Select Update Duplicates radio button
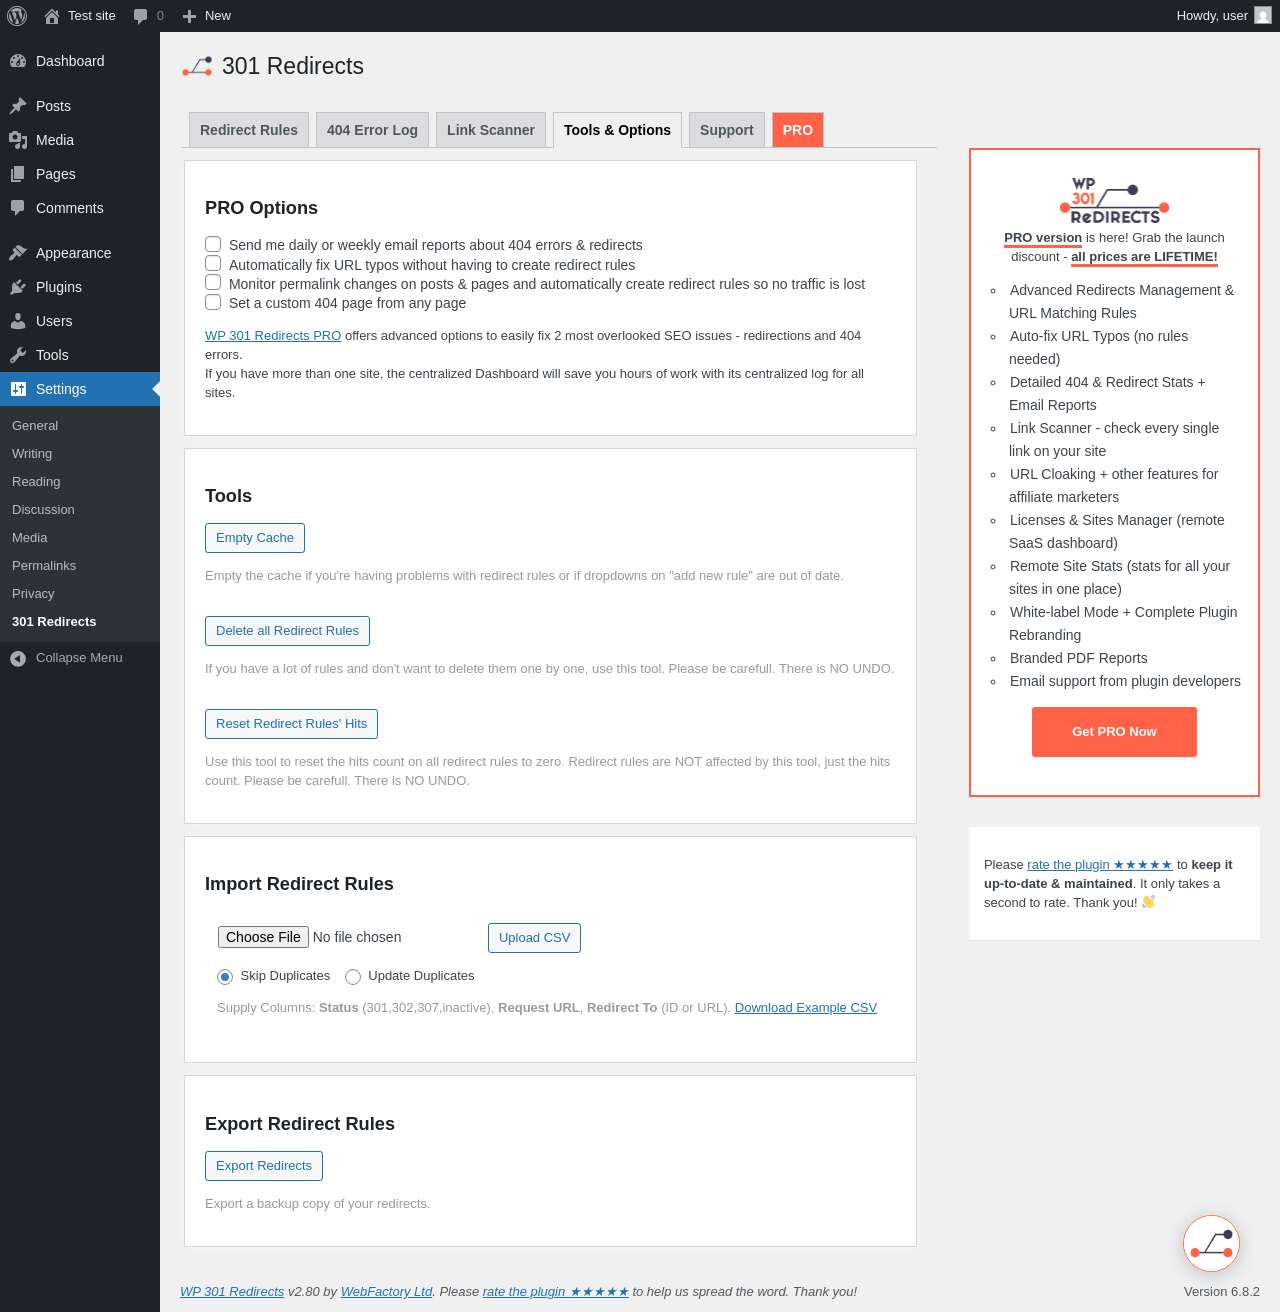 (x=353, y=977)
